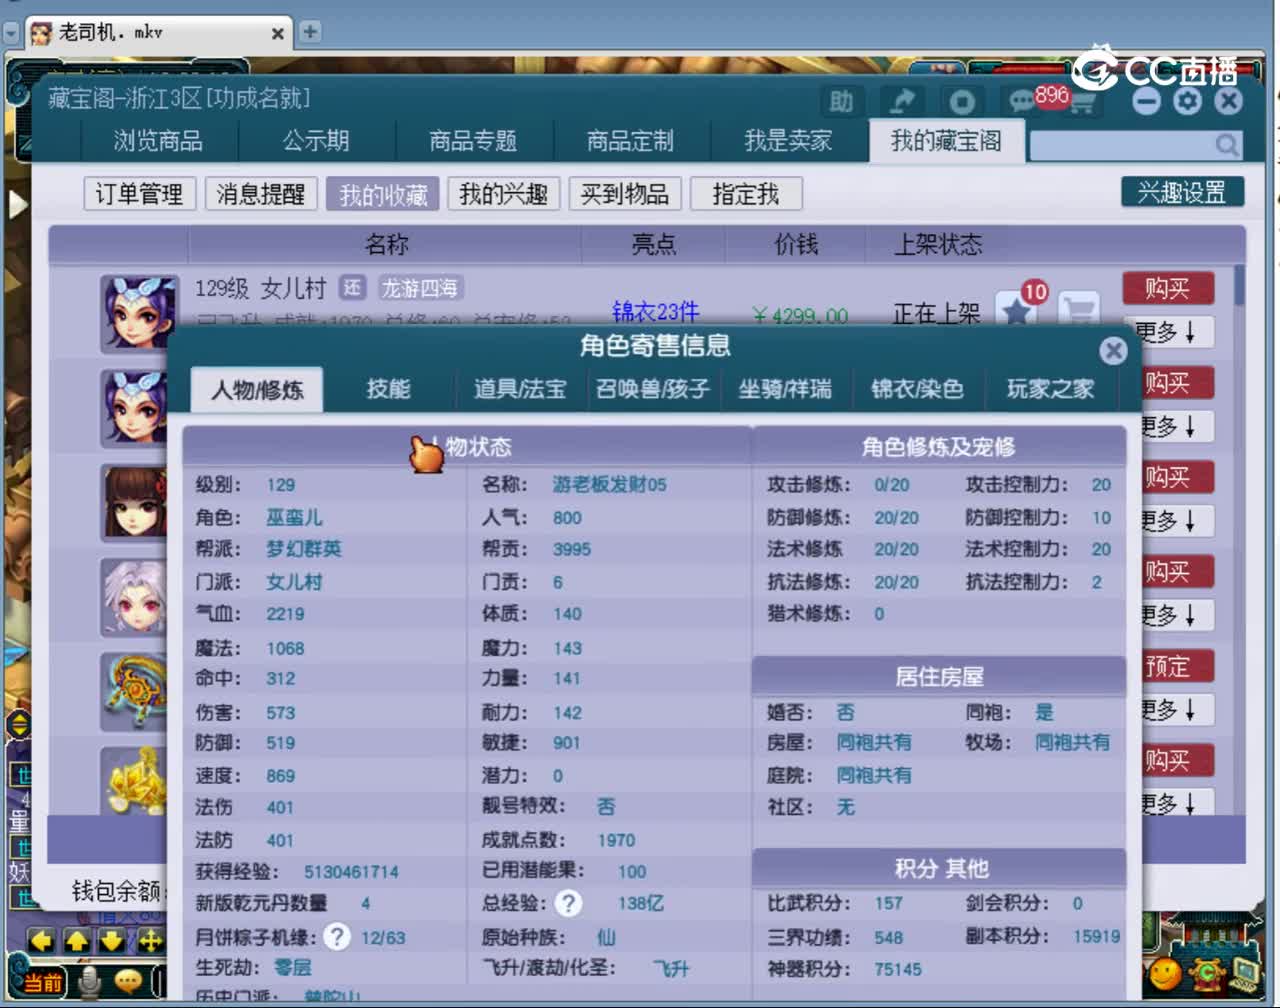Select 我的藏宝阁 tab
This screenshot has width=1280, height=1008.
pyautogui.click(x=946, y=141)
